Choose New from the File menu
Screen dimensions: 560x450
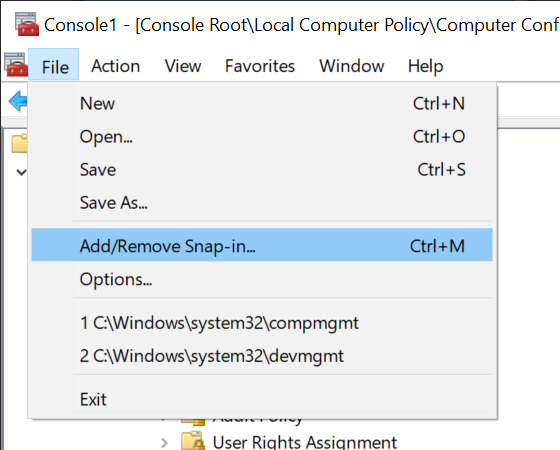262,104
